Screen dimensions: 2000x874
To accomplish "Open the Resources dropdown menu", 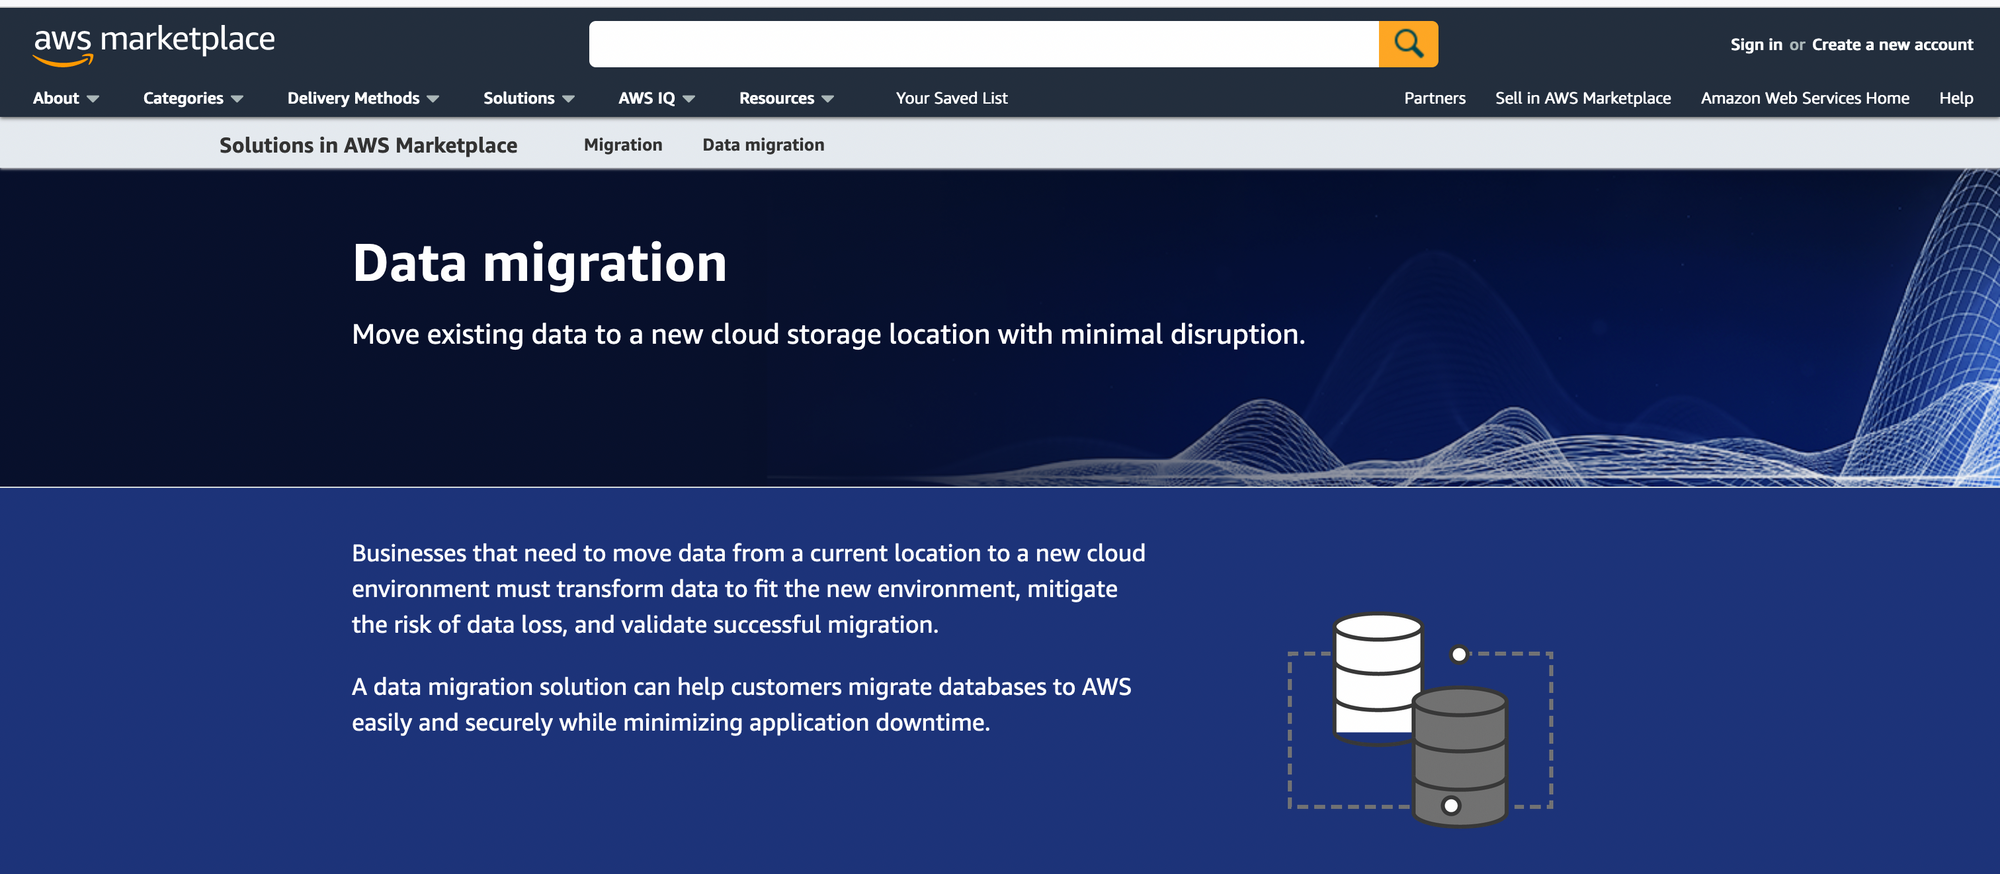I will pos(786,98).
